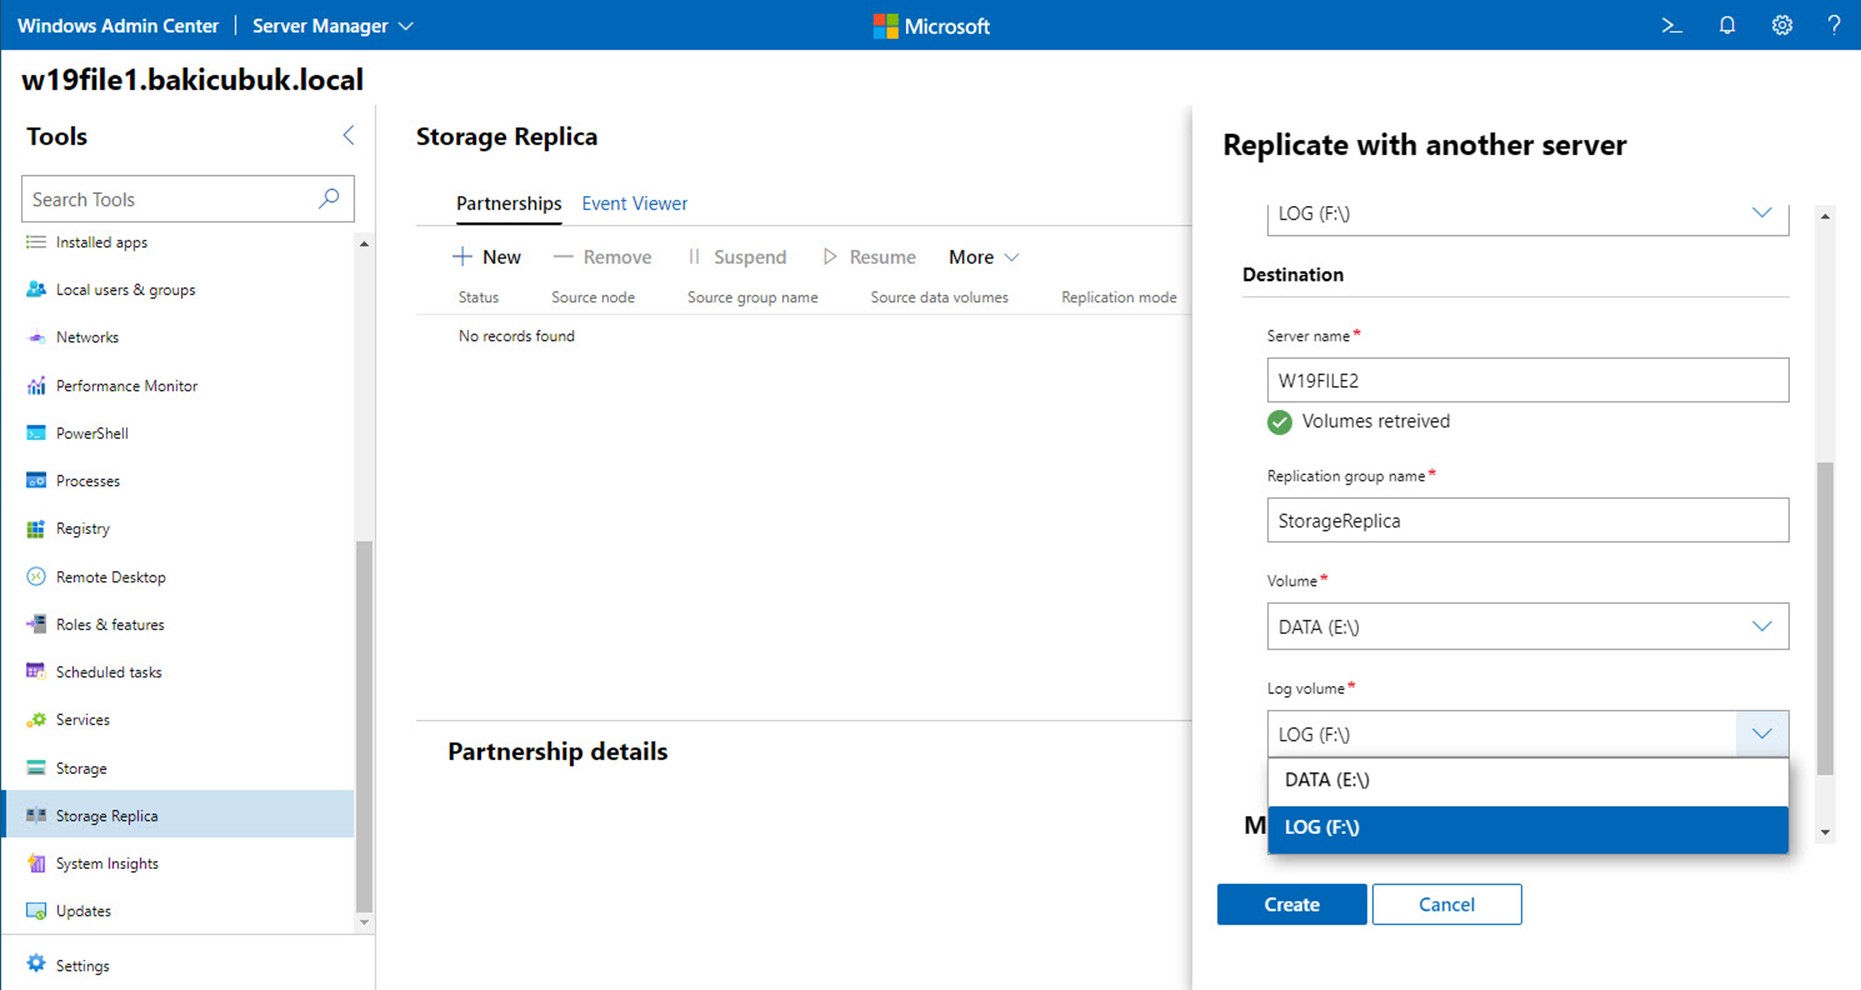This screenshot has width=1861, height=990.
Task: Click the Replication group name field
Action: point(1527,520)
